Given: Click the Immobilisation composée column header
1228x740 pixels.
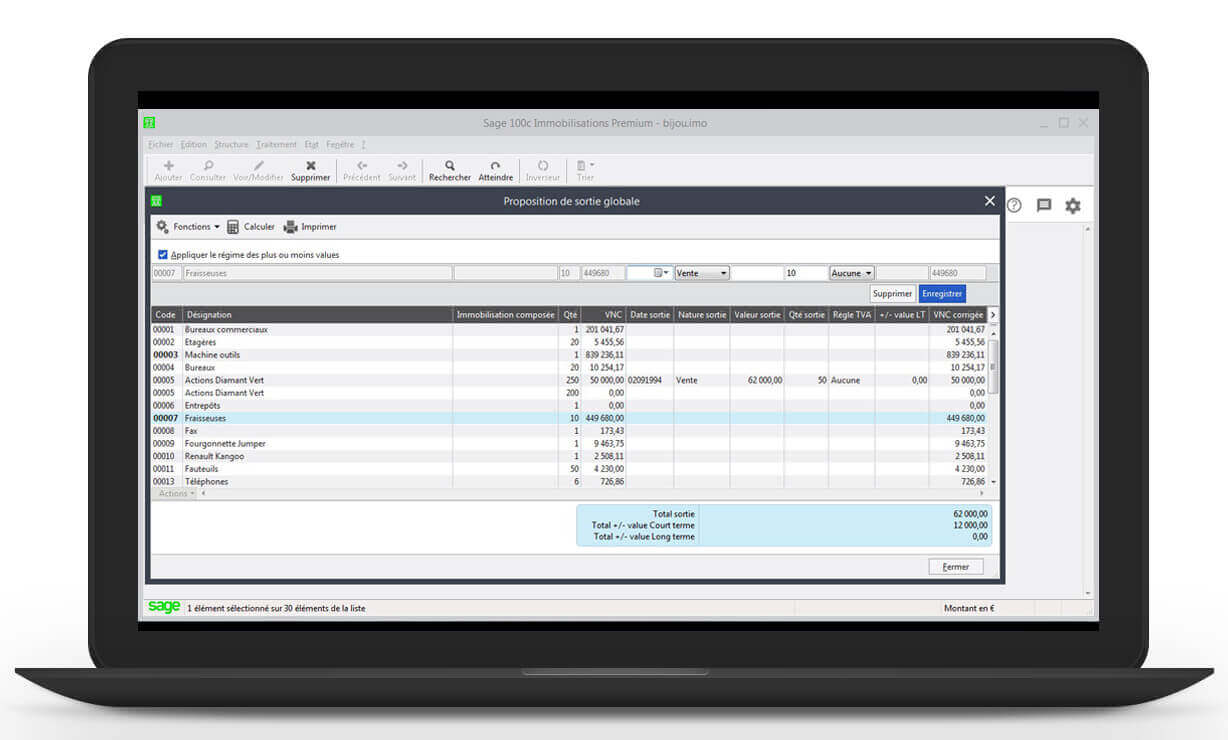Looking at the screenshot, I should 505,315.
